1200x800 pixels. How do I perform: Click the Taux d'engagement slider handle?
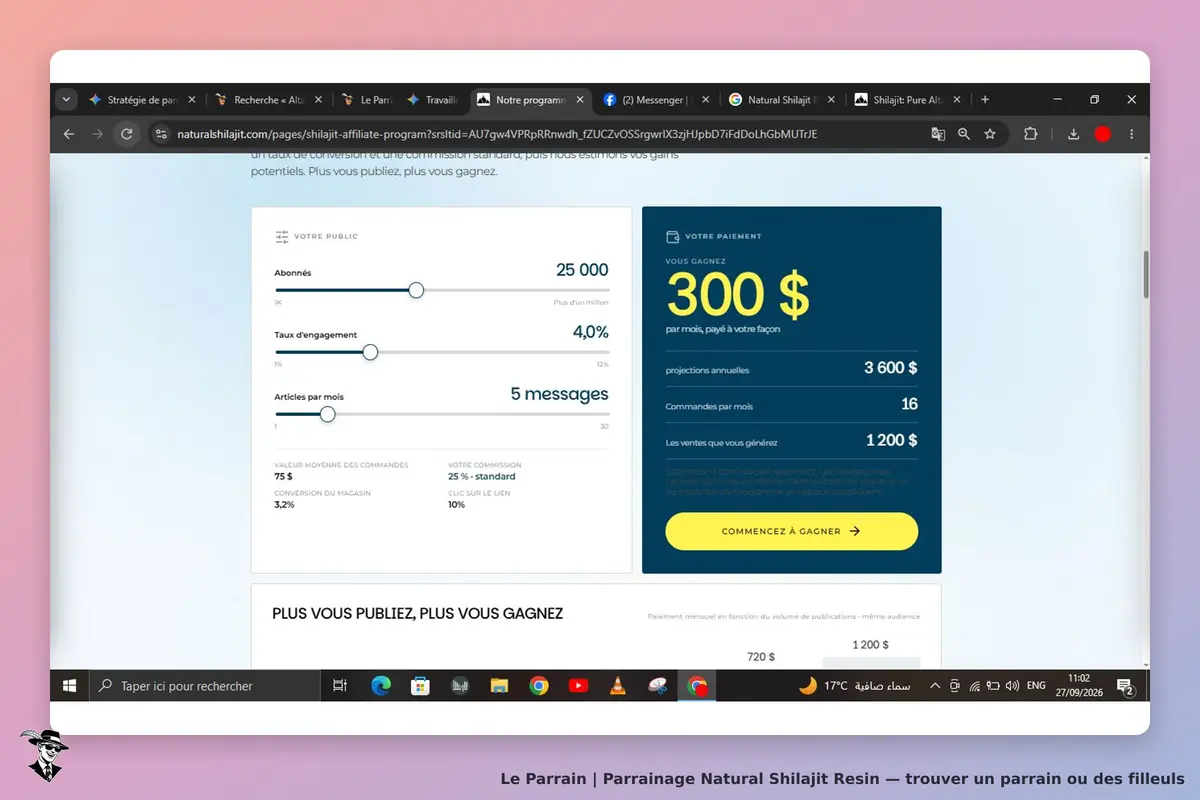click(370, 352)
